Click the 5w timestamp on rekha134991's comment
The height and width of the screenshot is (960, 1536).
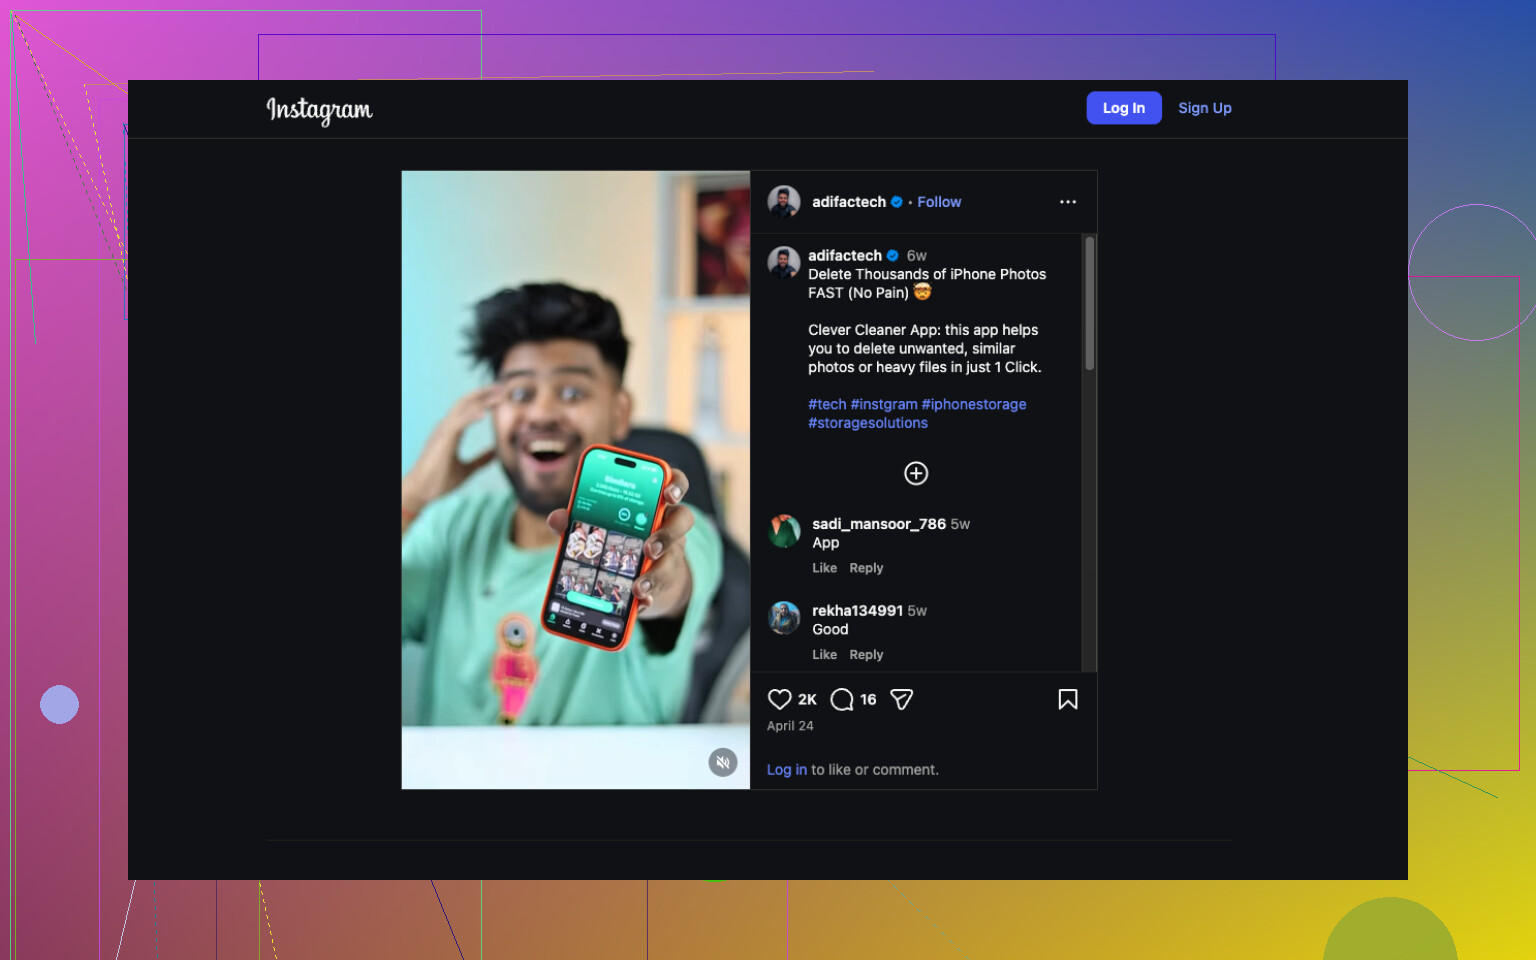coord(917,611)
